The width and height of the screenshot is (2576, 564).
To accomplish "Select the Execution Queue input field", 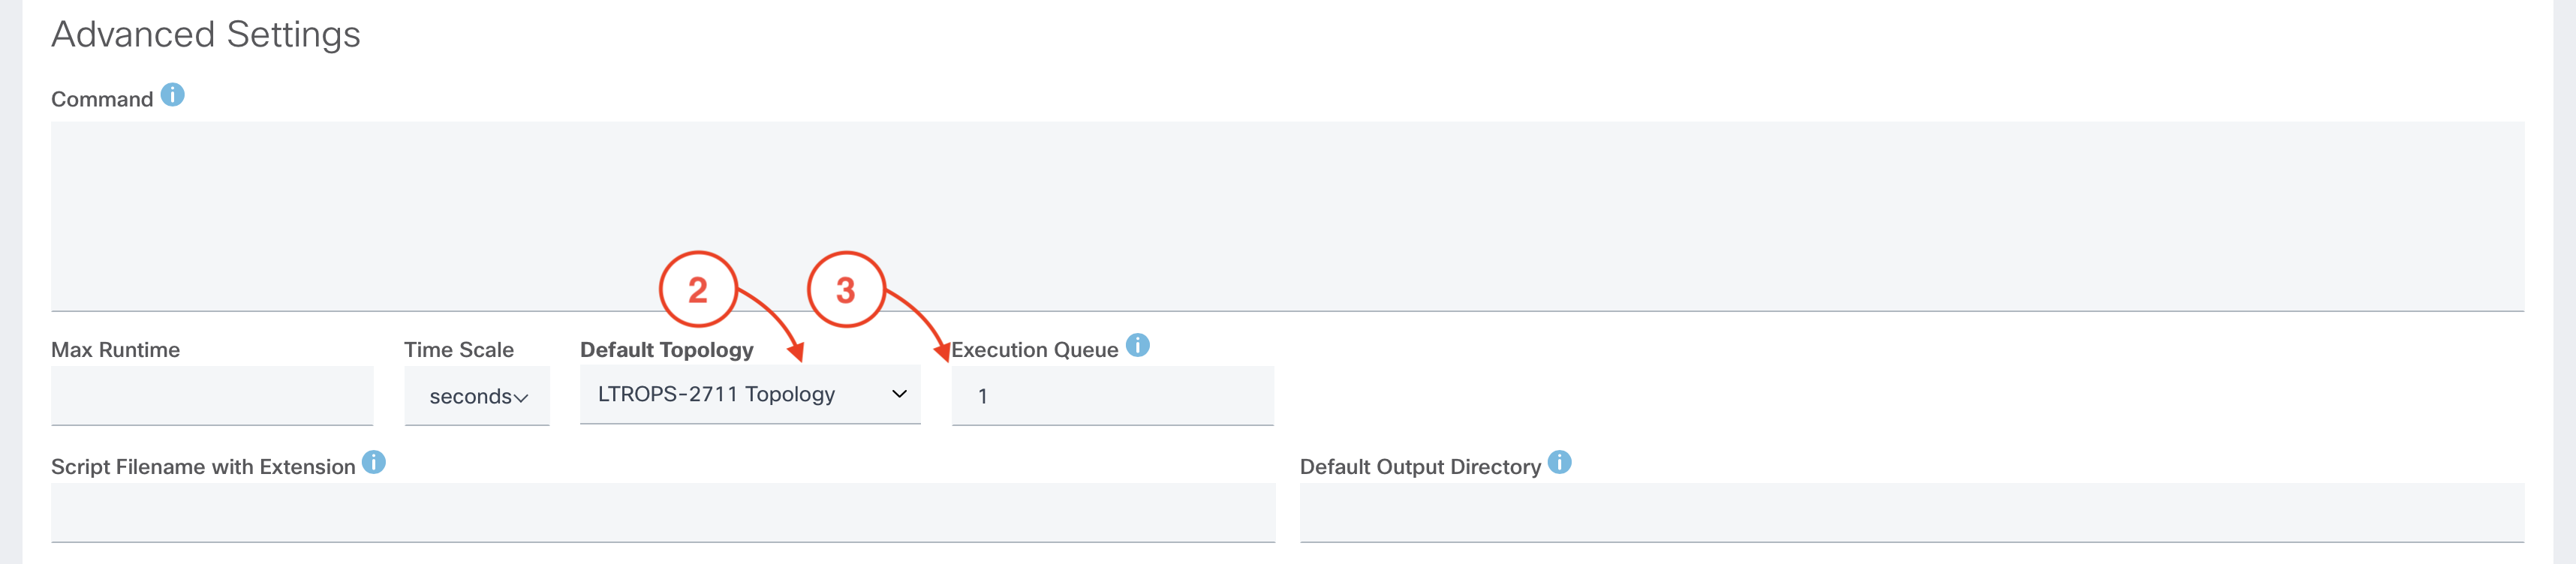I will 1112,395.
